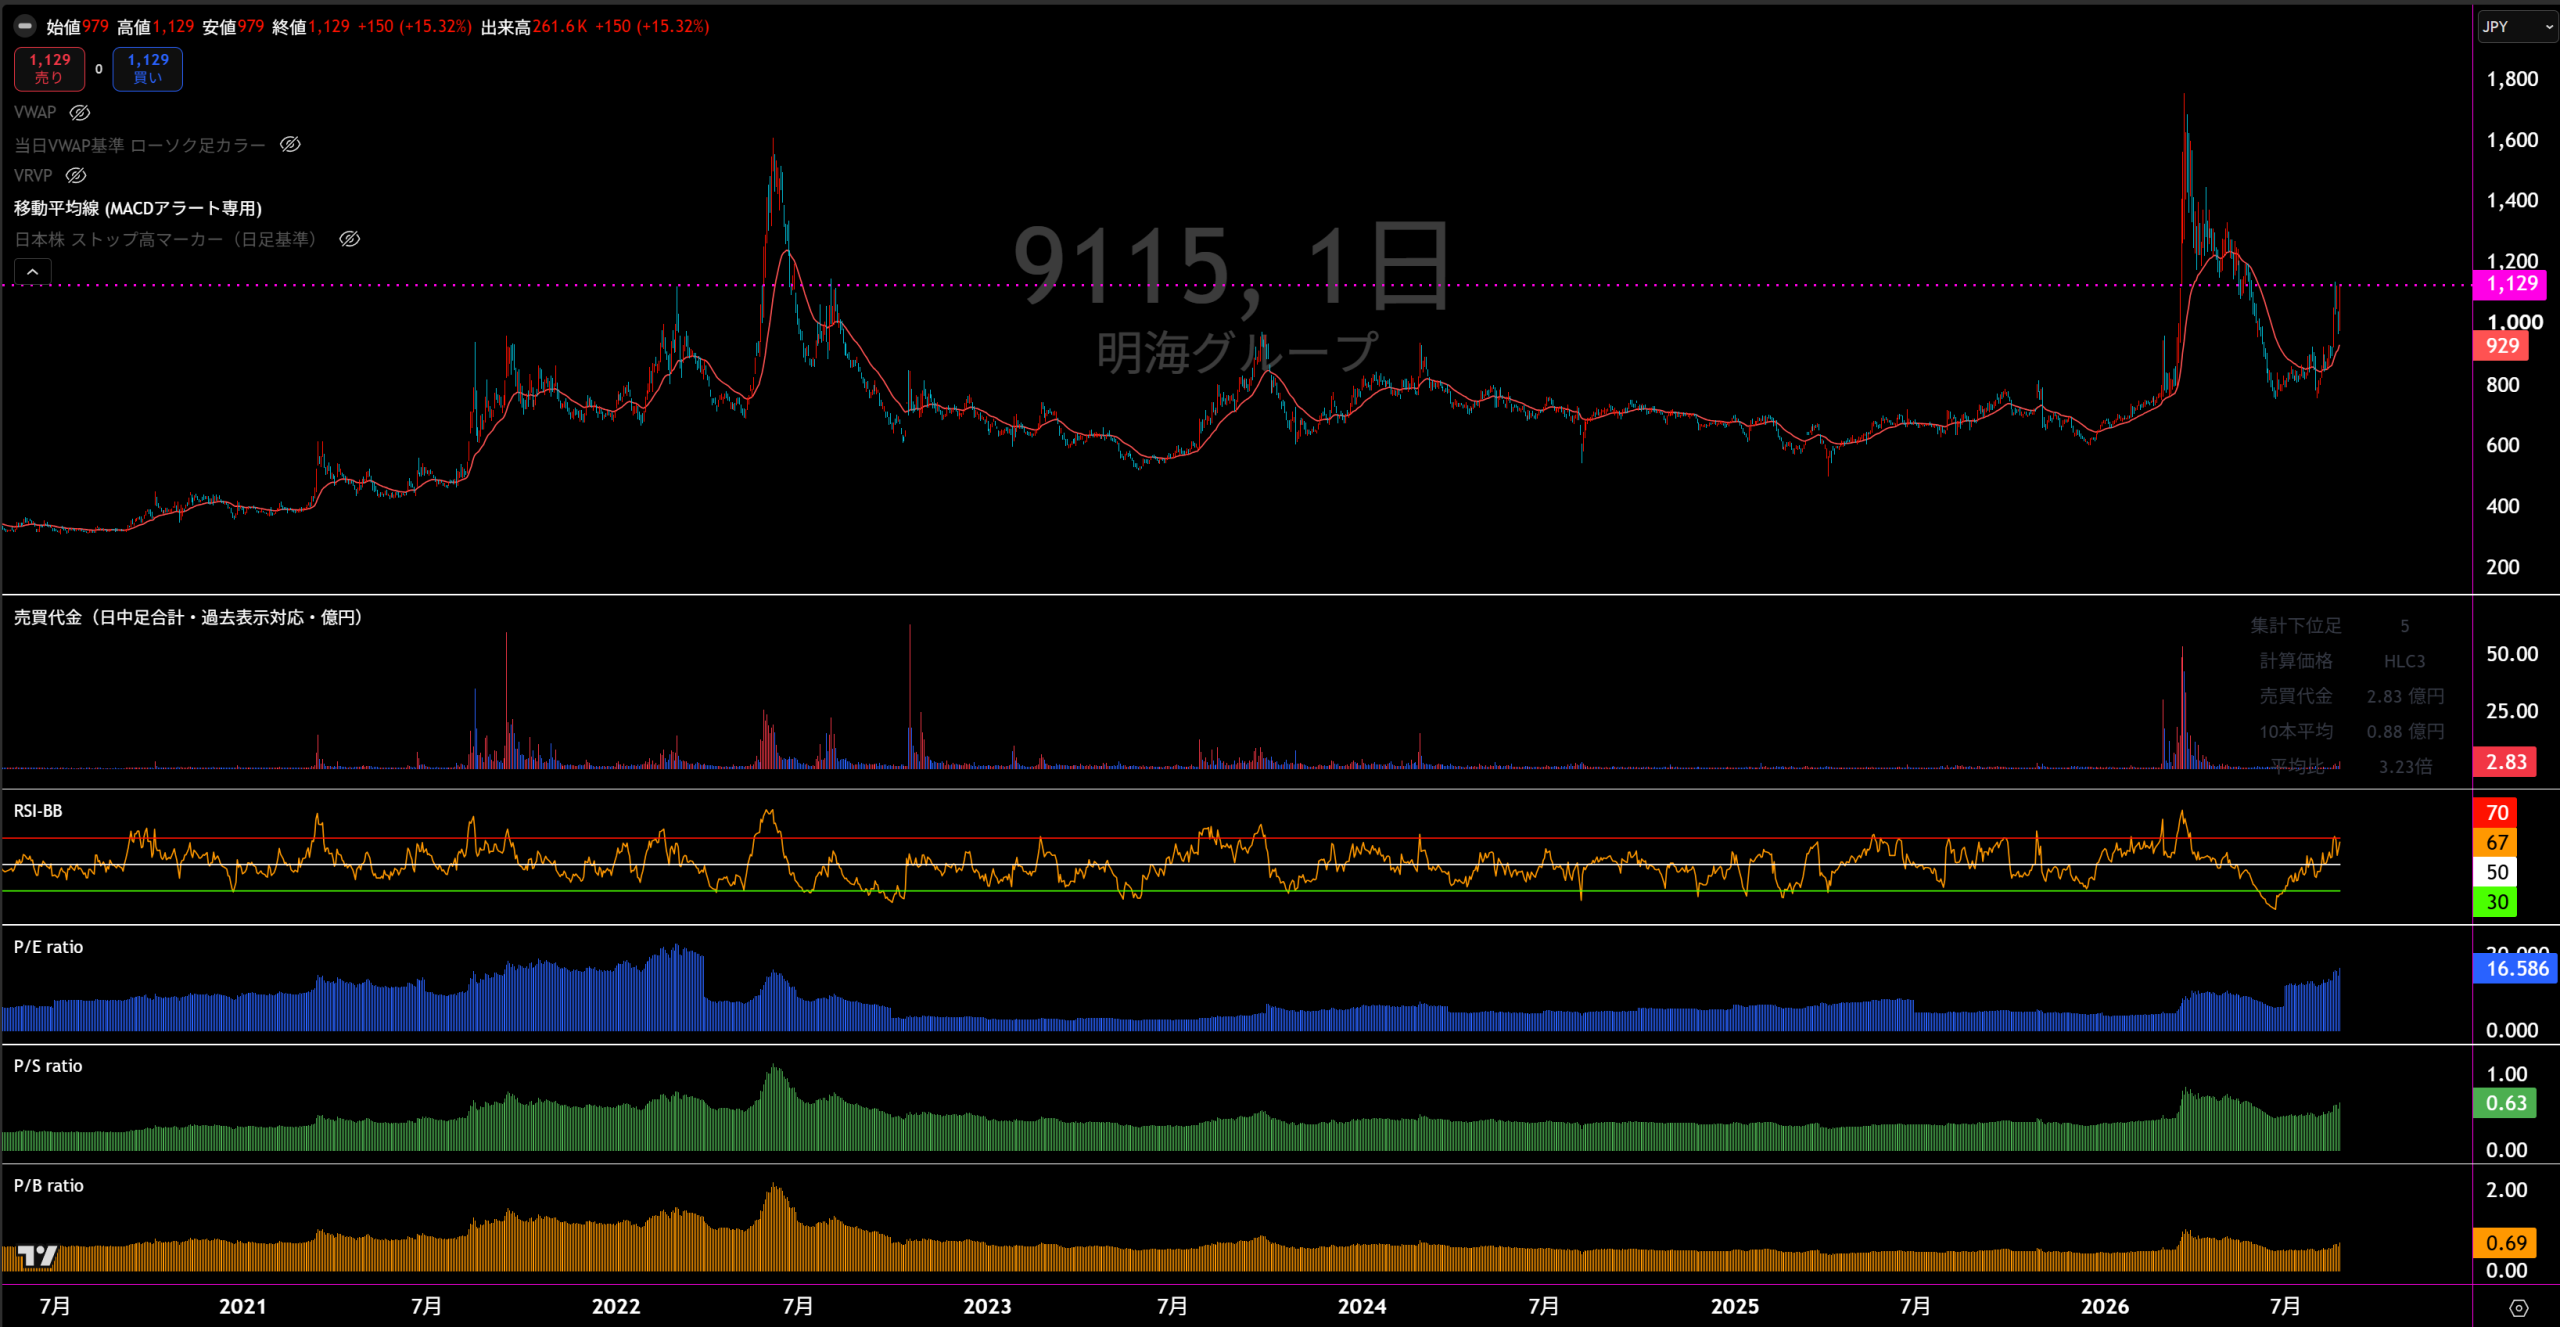Click the 1,129 売り sell button
The width and height of the screenshot is (2560, 1327).
click(49, 69)
